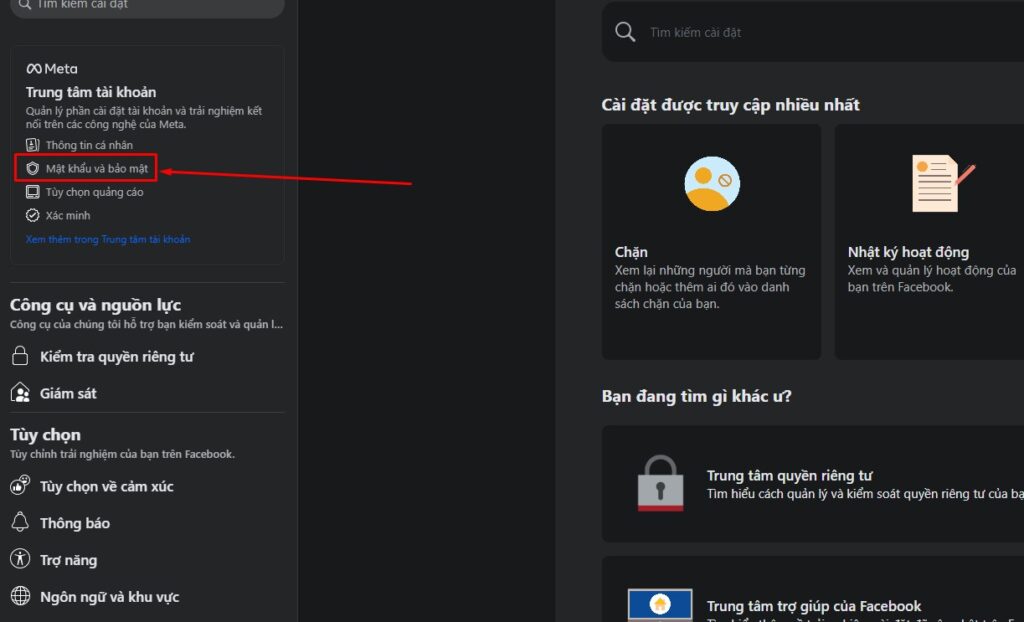The height and width of the screenshot is (622, 1024).
Task: Select the blocked-user icon on the Chặn card
Action: pos(711,183)
